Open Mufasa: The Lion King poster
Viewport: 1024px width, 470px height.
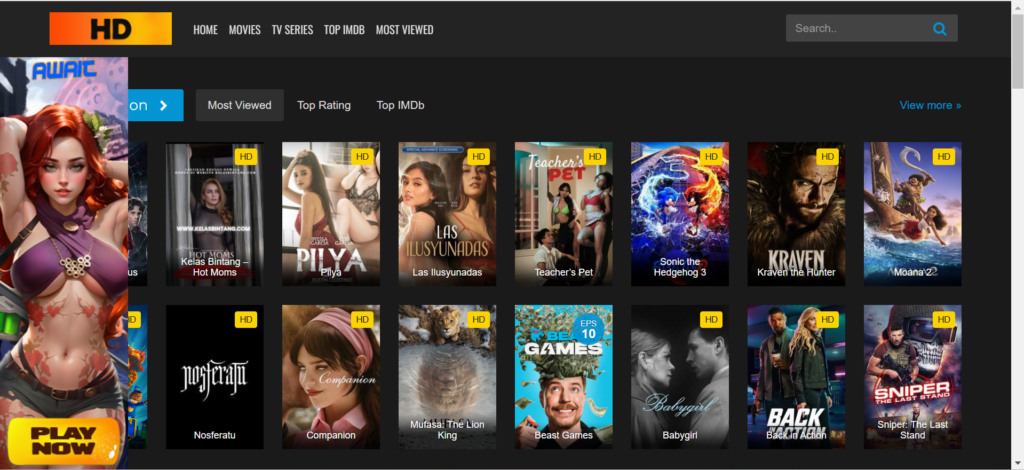(447, 377)
